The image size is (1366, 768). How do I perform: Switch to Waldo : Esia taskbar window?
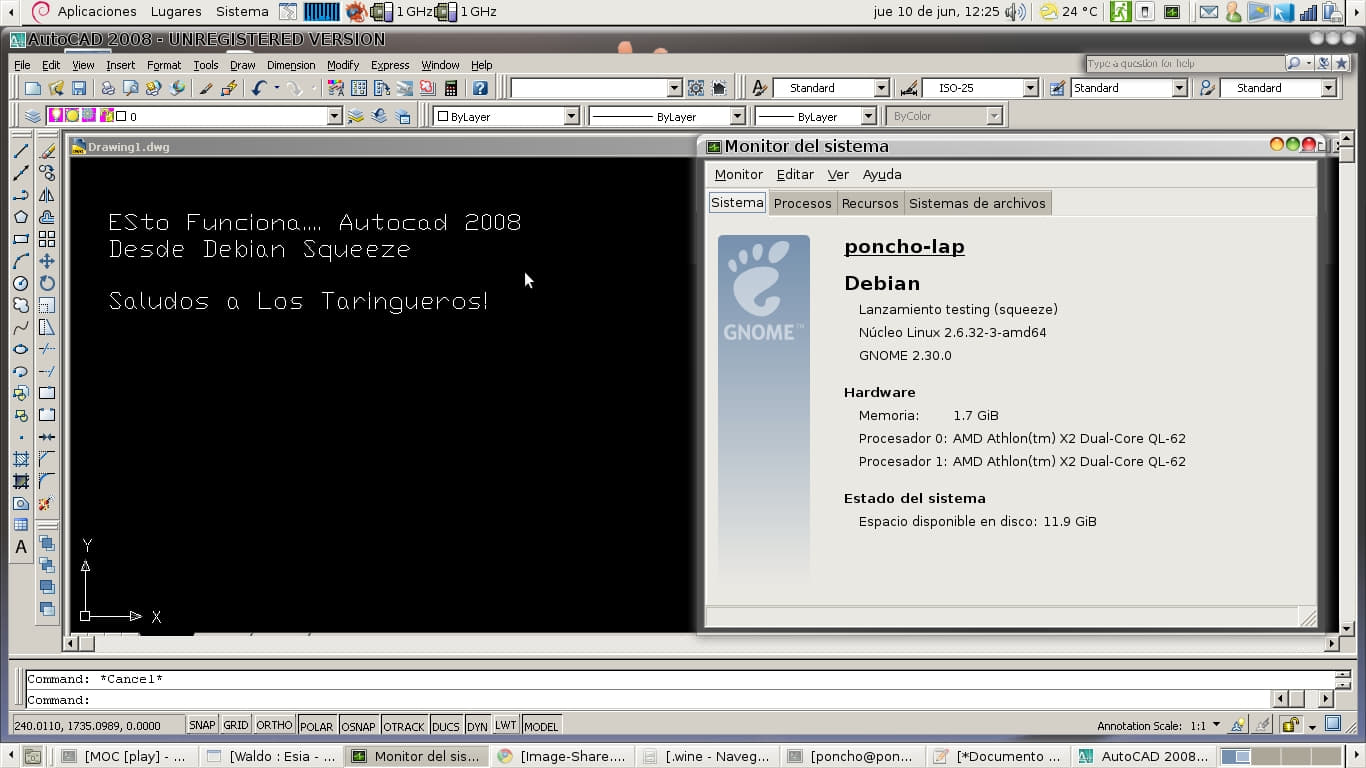pos(271,756)
